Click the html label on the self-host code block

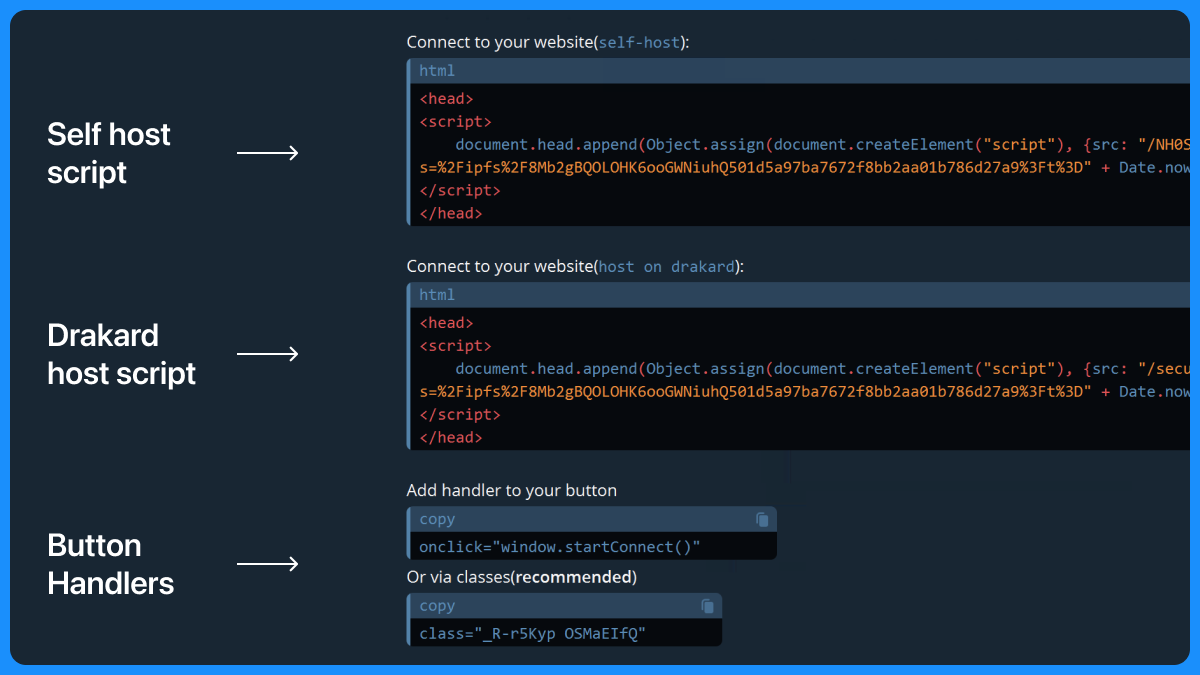pos(437,70)
